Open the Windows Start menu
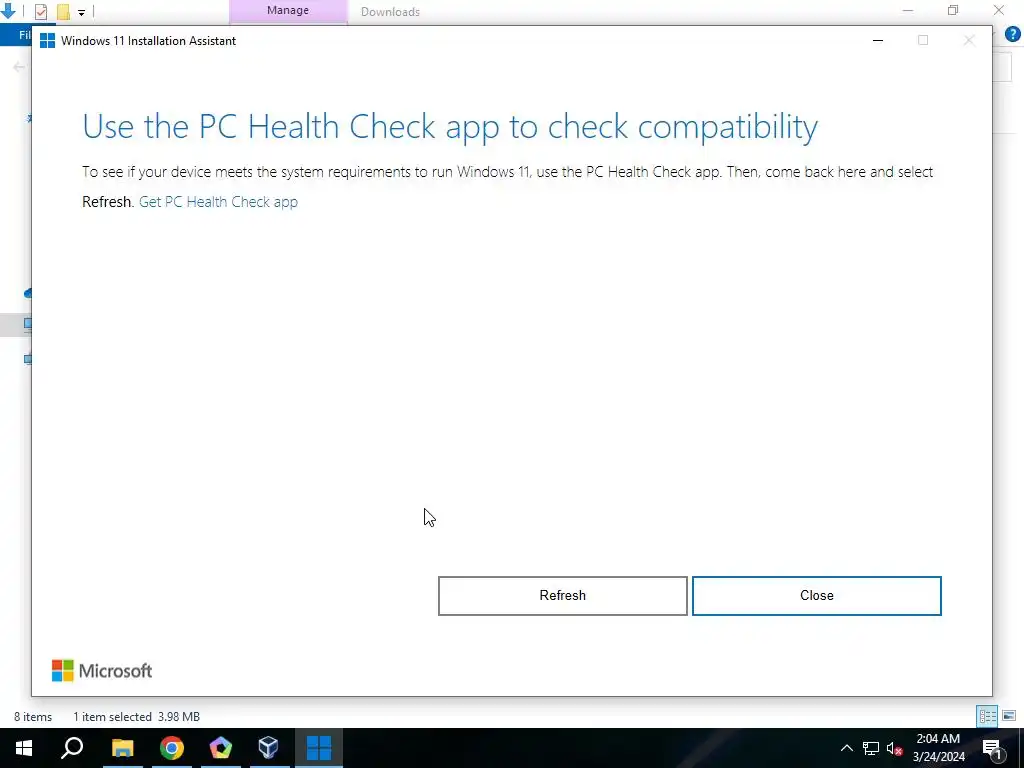The image size is (1024, 768). 24,748
